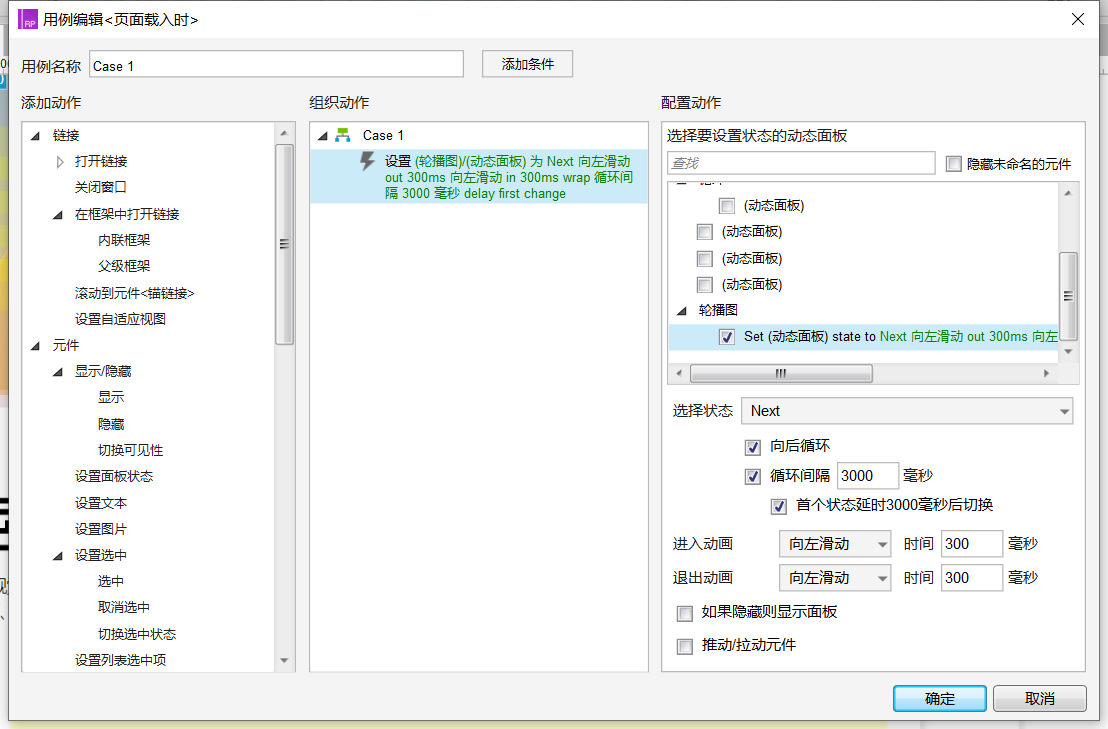This screenshot has width=1108, height=729.
Task: Click the 添加条件 button
Action: pos(527,64)
